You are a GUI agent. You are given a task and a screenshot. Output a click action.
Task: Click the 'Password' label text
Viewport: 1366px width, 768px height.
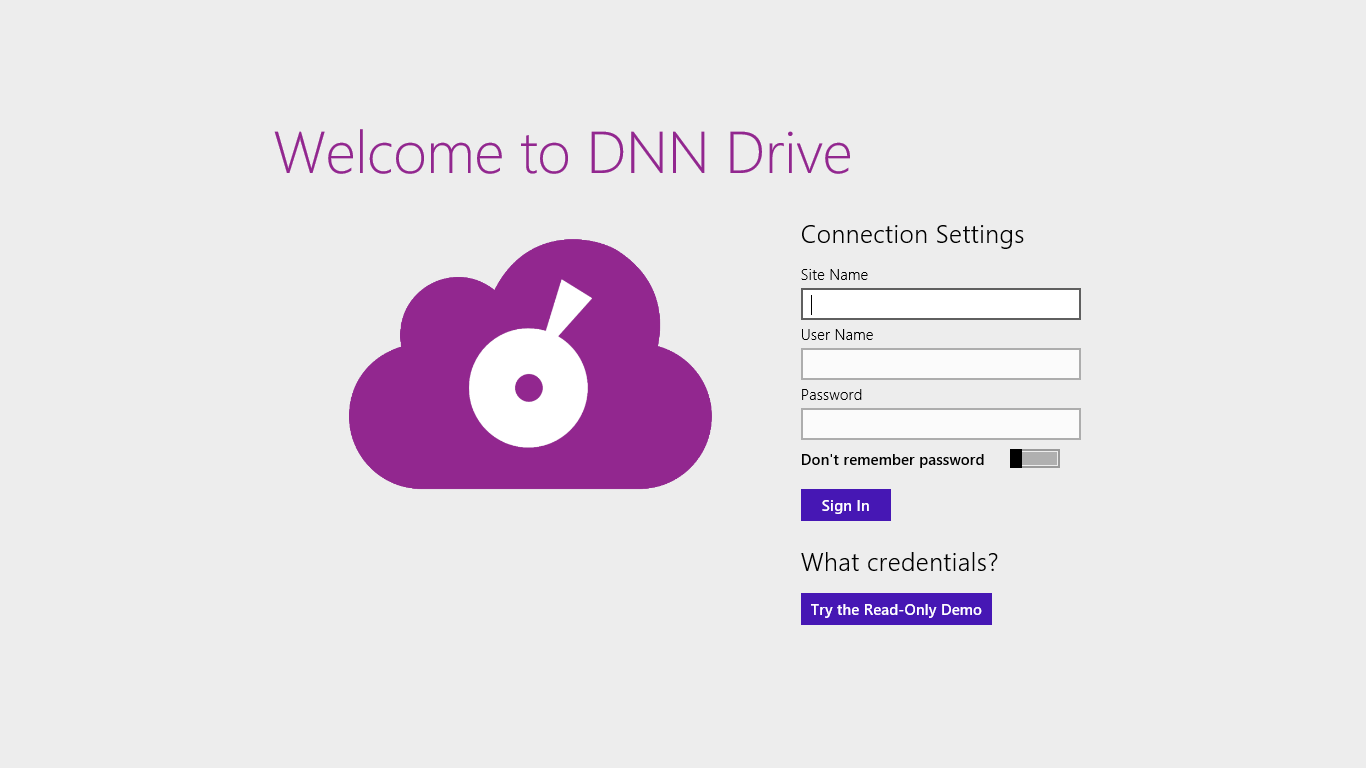832,395
